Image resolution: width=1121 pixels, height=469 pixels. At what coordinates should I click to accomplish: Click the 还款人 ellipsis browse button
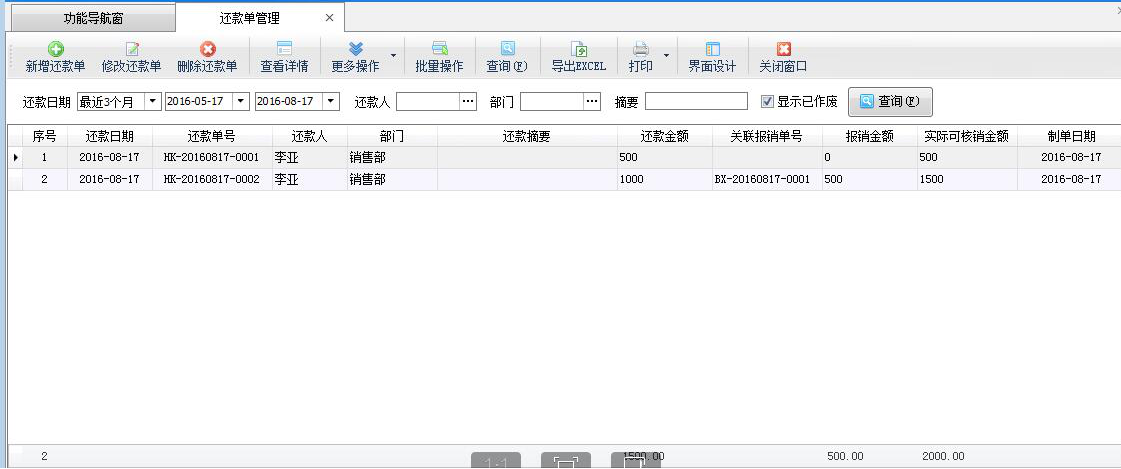click(x=468, y=101)
